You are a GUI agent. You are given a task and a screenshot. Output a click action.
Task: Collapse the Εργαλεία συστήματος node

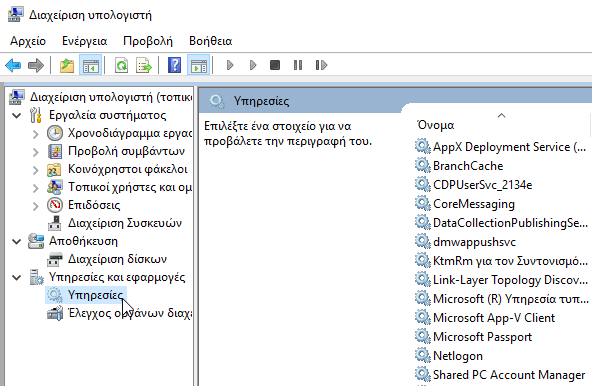point(16,115)
